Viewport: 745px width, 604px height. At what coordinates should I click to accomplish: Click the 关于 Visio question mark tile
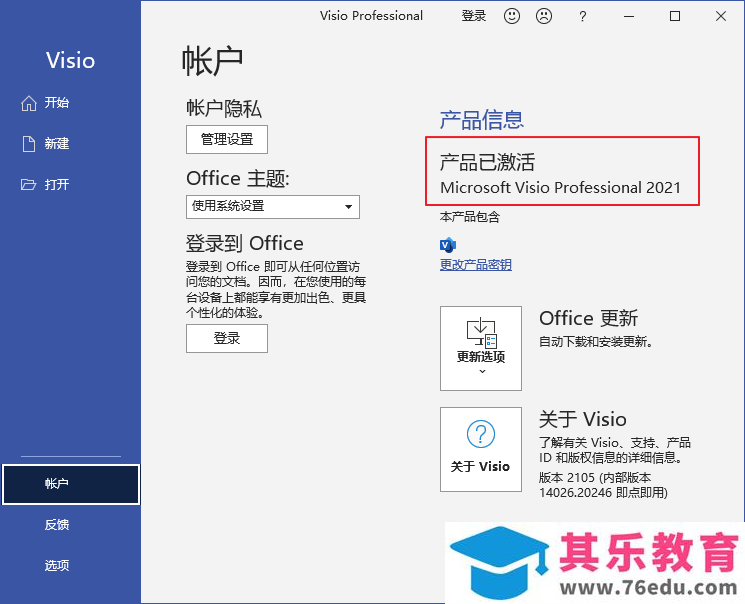coord(481,449)
